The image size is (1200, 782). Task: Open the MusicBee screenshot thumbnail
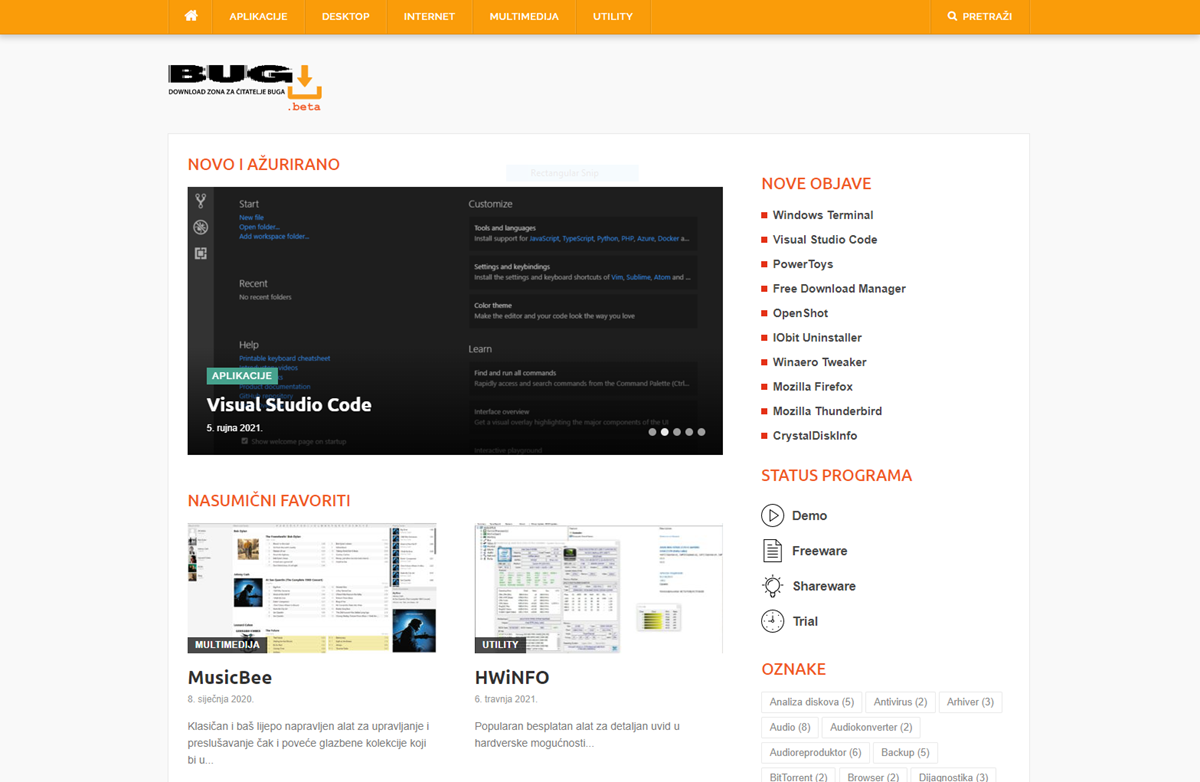point(312,588)
